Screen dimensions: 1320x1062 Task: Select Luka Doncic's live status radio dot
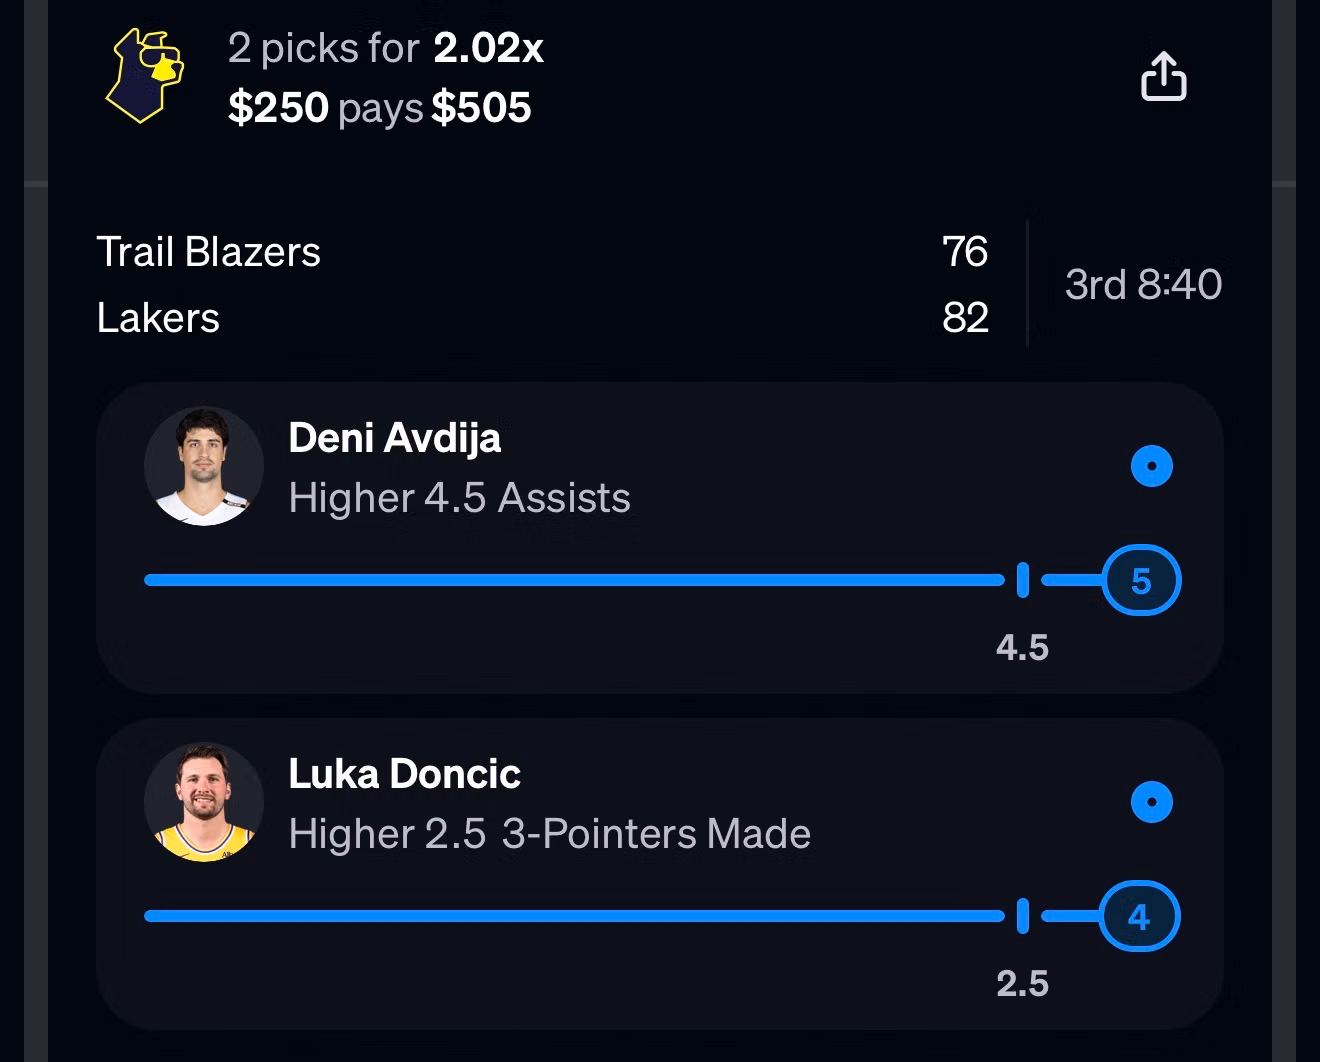[1151, 802]
